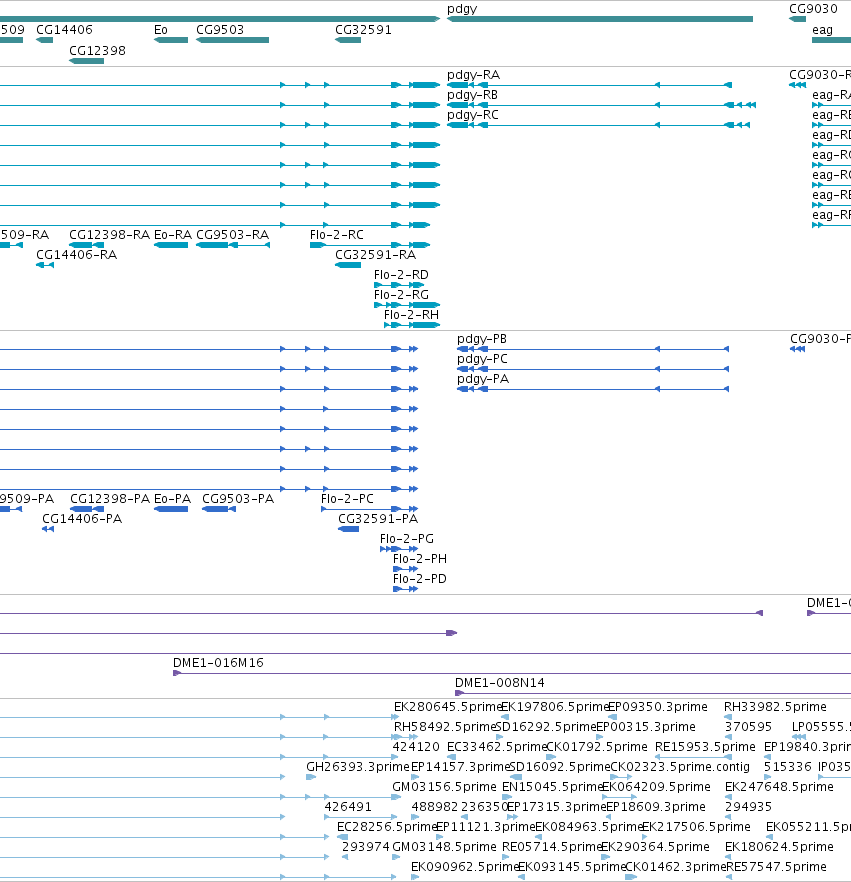Click the pdgy-PC protein label
Viewport: 851px width, 882px height.
[x=482, y=359]
